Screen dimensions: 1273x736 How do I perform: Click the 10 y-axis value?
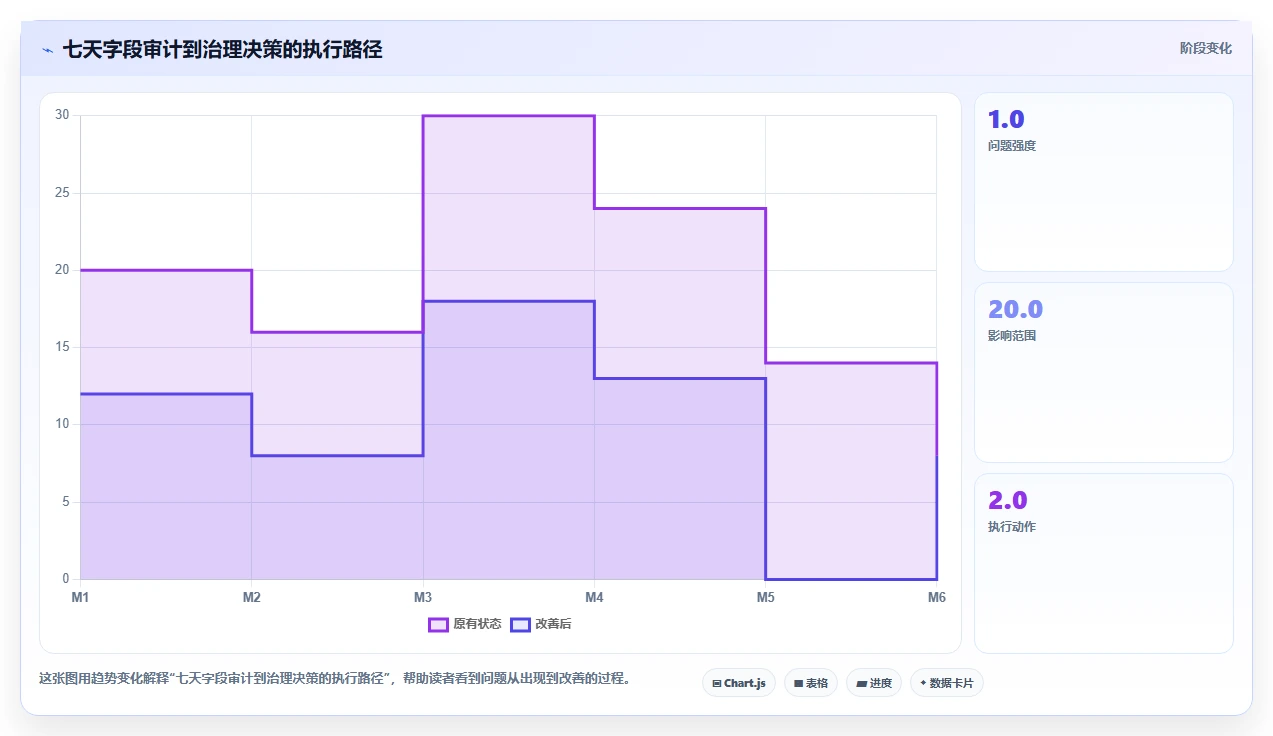tap(62, 424)
